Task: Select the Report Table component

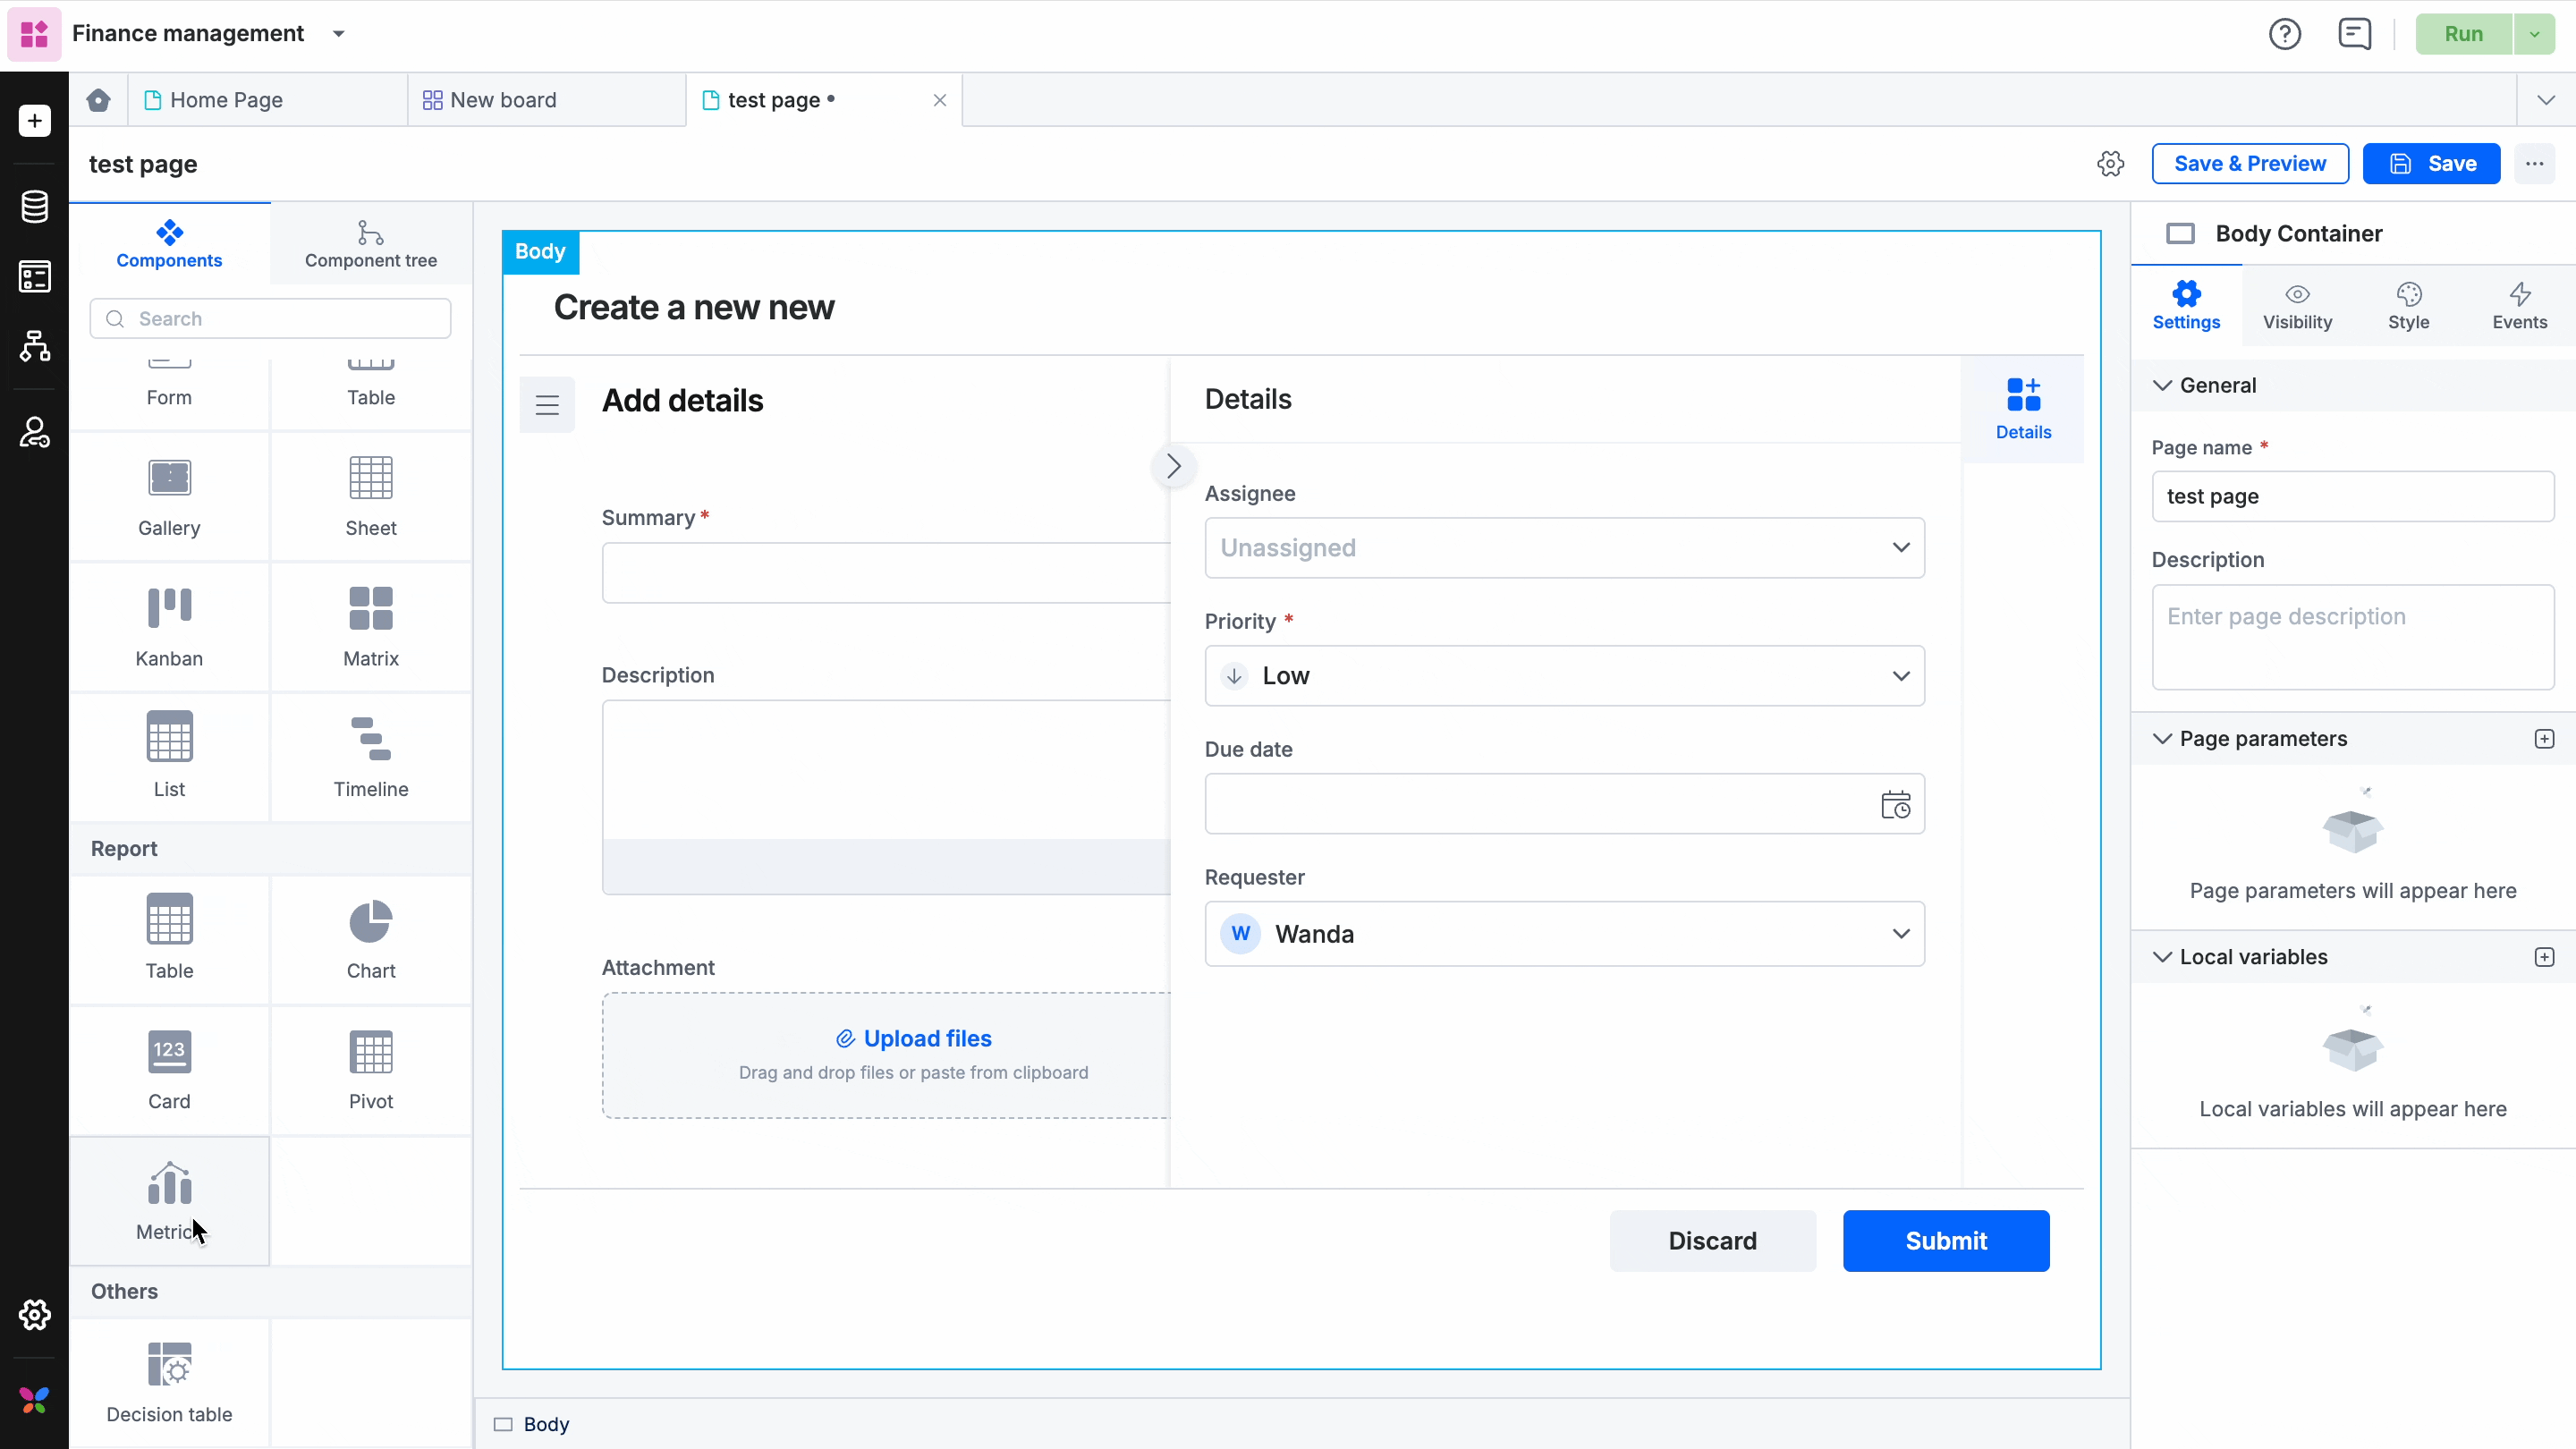Action: tap(169, 939)
